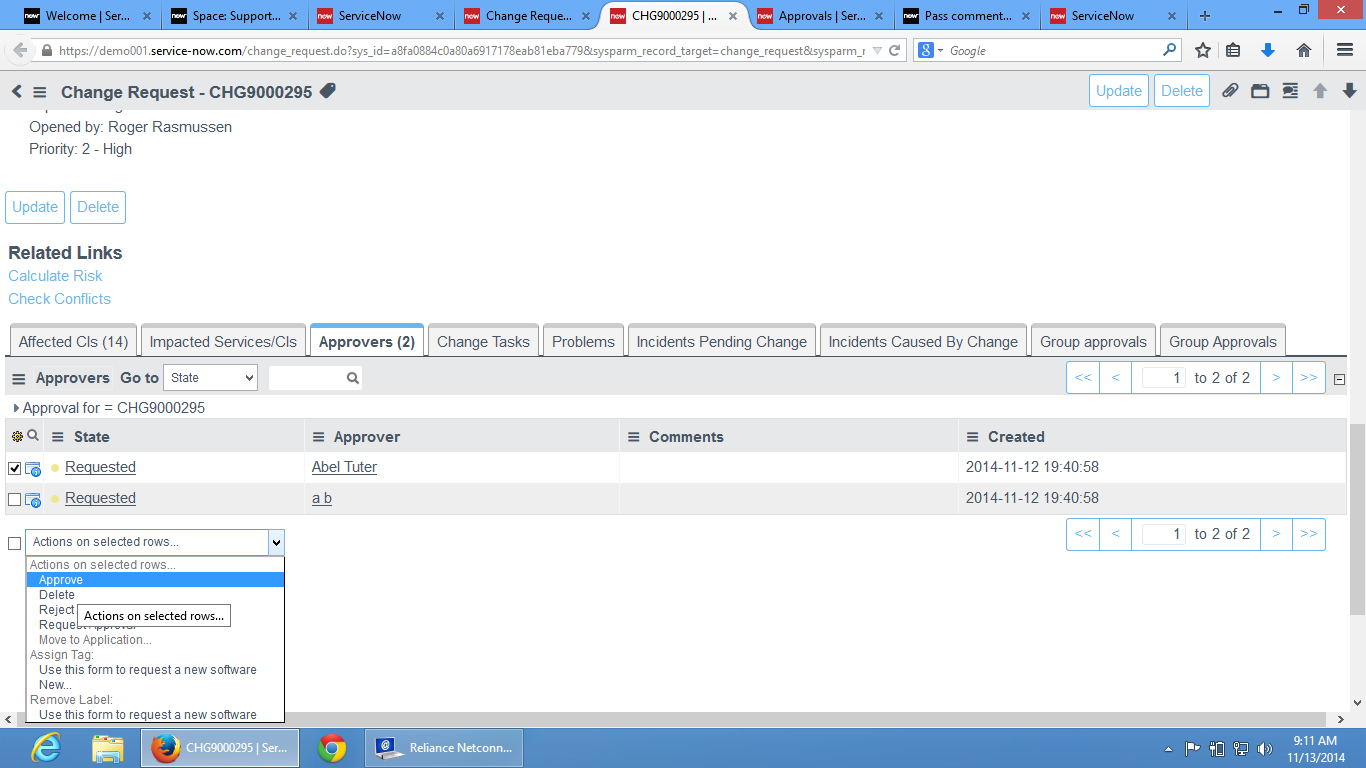Viewport: 1366px width, 768px height.
Task: Show Firefox bookmarks list icon
Action: (x=1234, y=50)
